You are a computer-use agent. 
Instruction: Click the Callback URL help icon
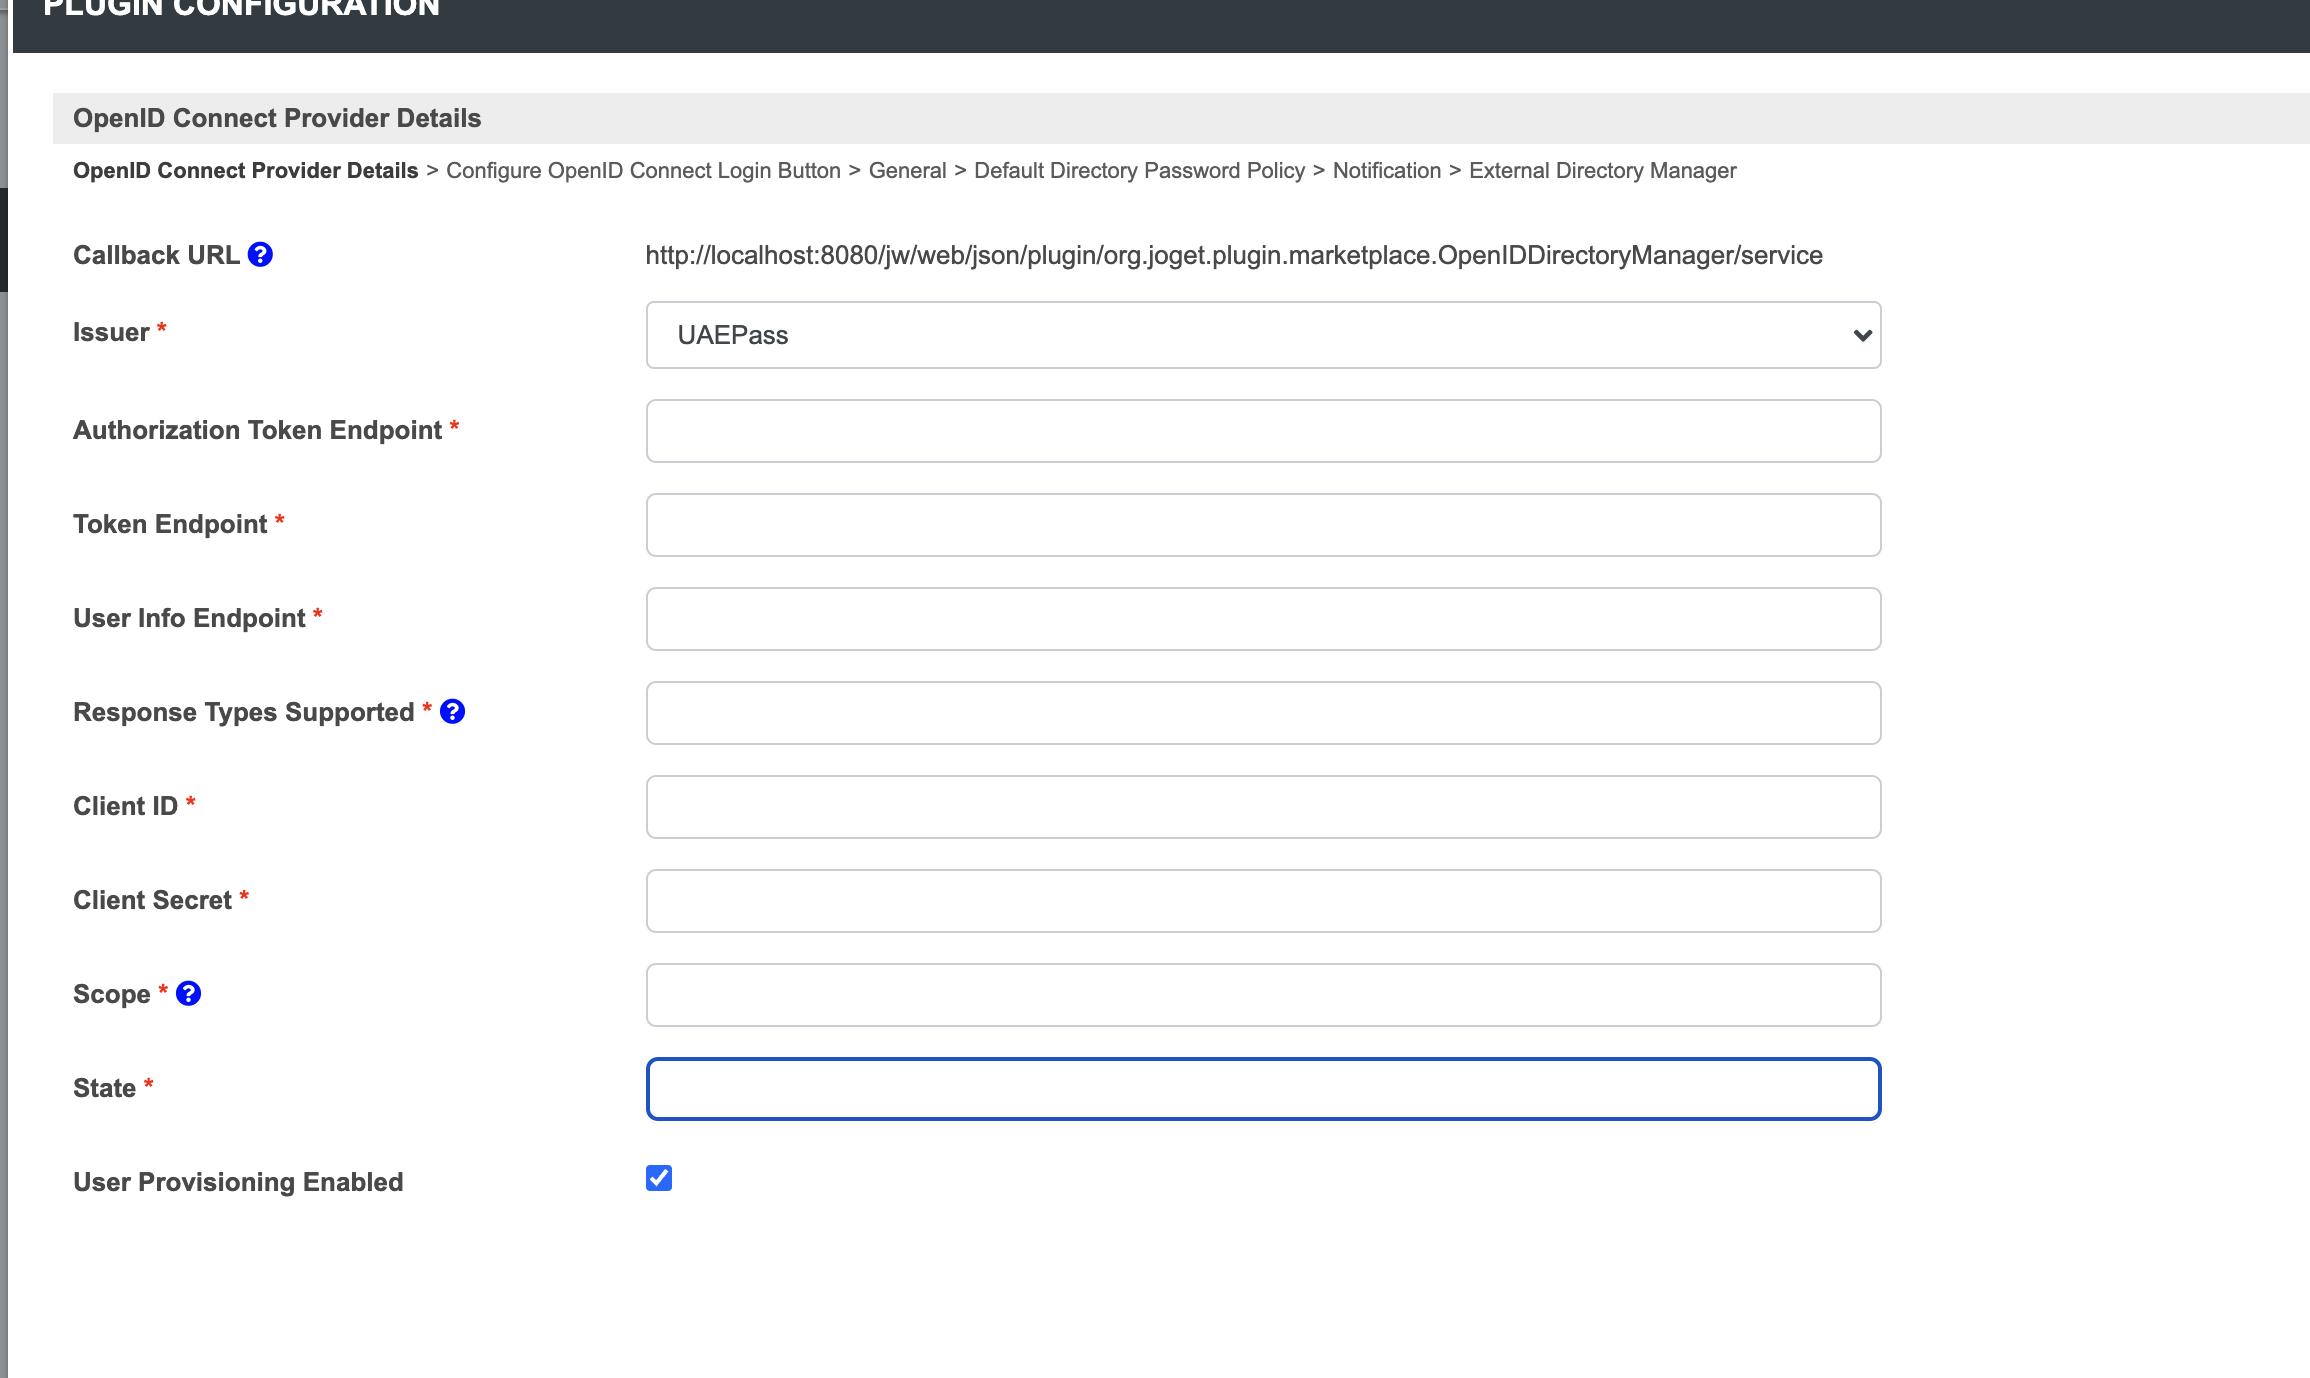tap(260, 255)
